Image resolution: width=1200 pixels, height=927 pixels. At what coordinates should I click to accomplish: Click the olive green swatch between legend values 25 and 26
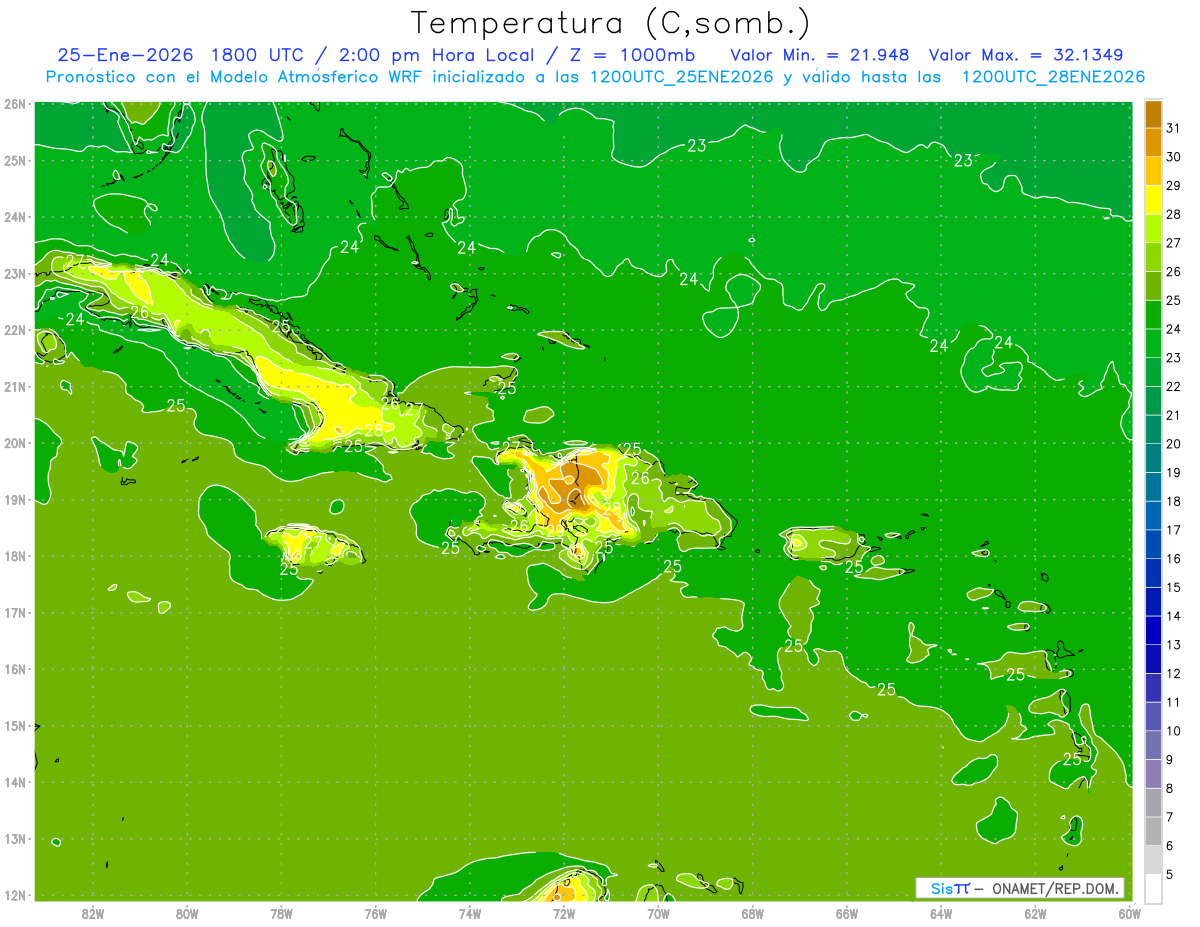1153,286
